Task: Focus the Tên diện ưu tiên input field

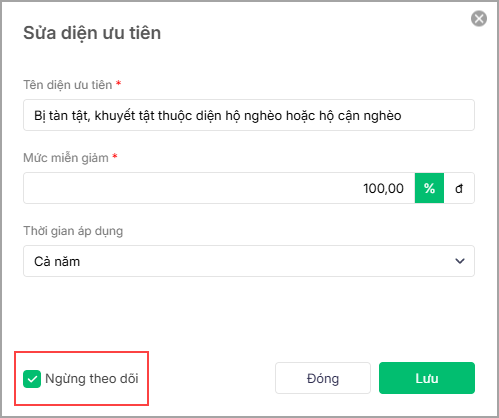Action: click(x=249, y=115)
